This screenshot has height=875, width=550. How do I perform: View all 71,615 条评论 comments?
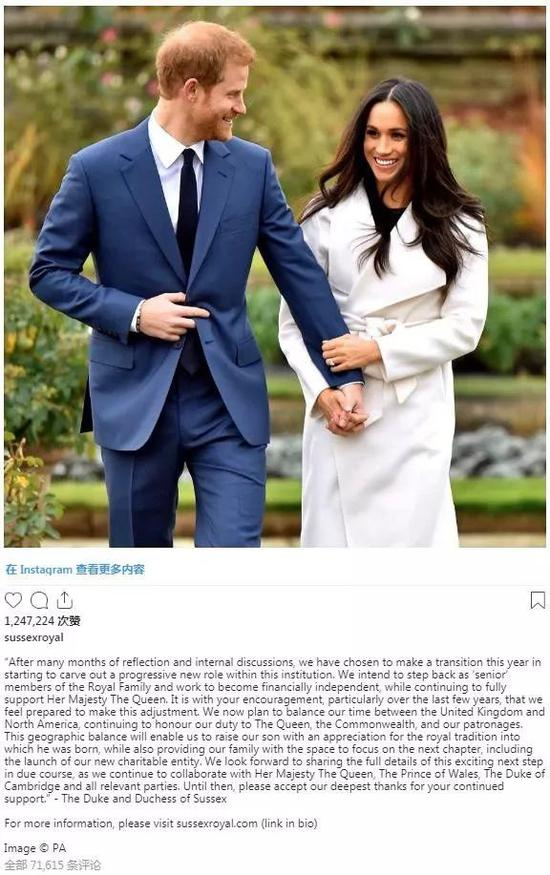coord(53,866)
